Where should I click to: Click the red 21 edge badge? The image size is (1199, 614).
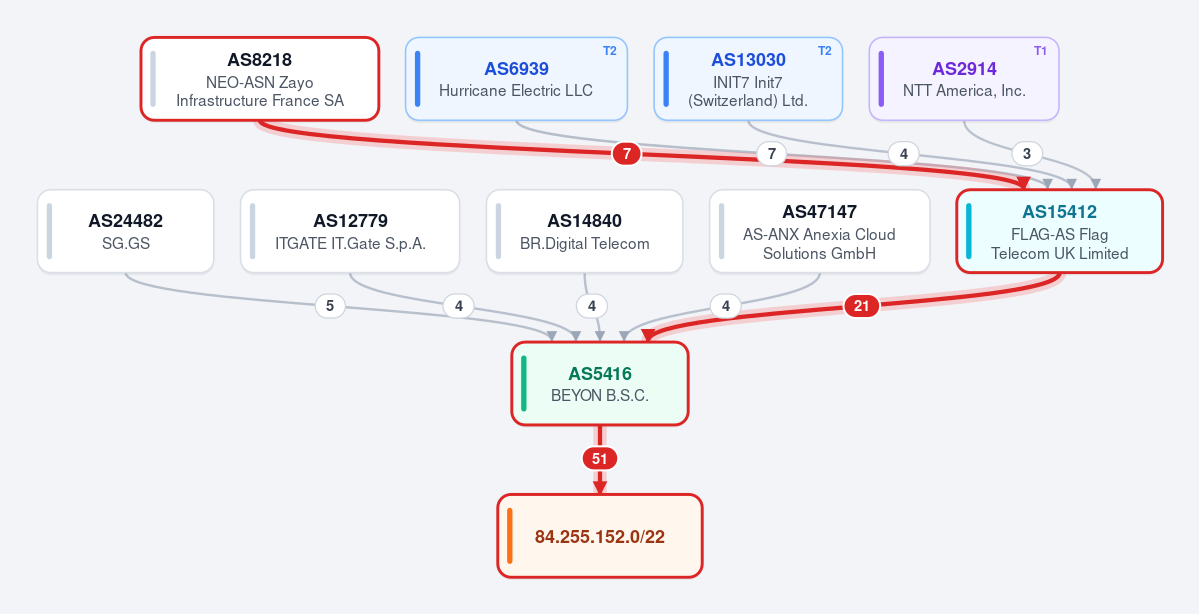point(862,306)
